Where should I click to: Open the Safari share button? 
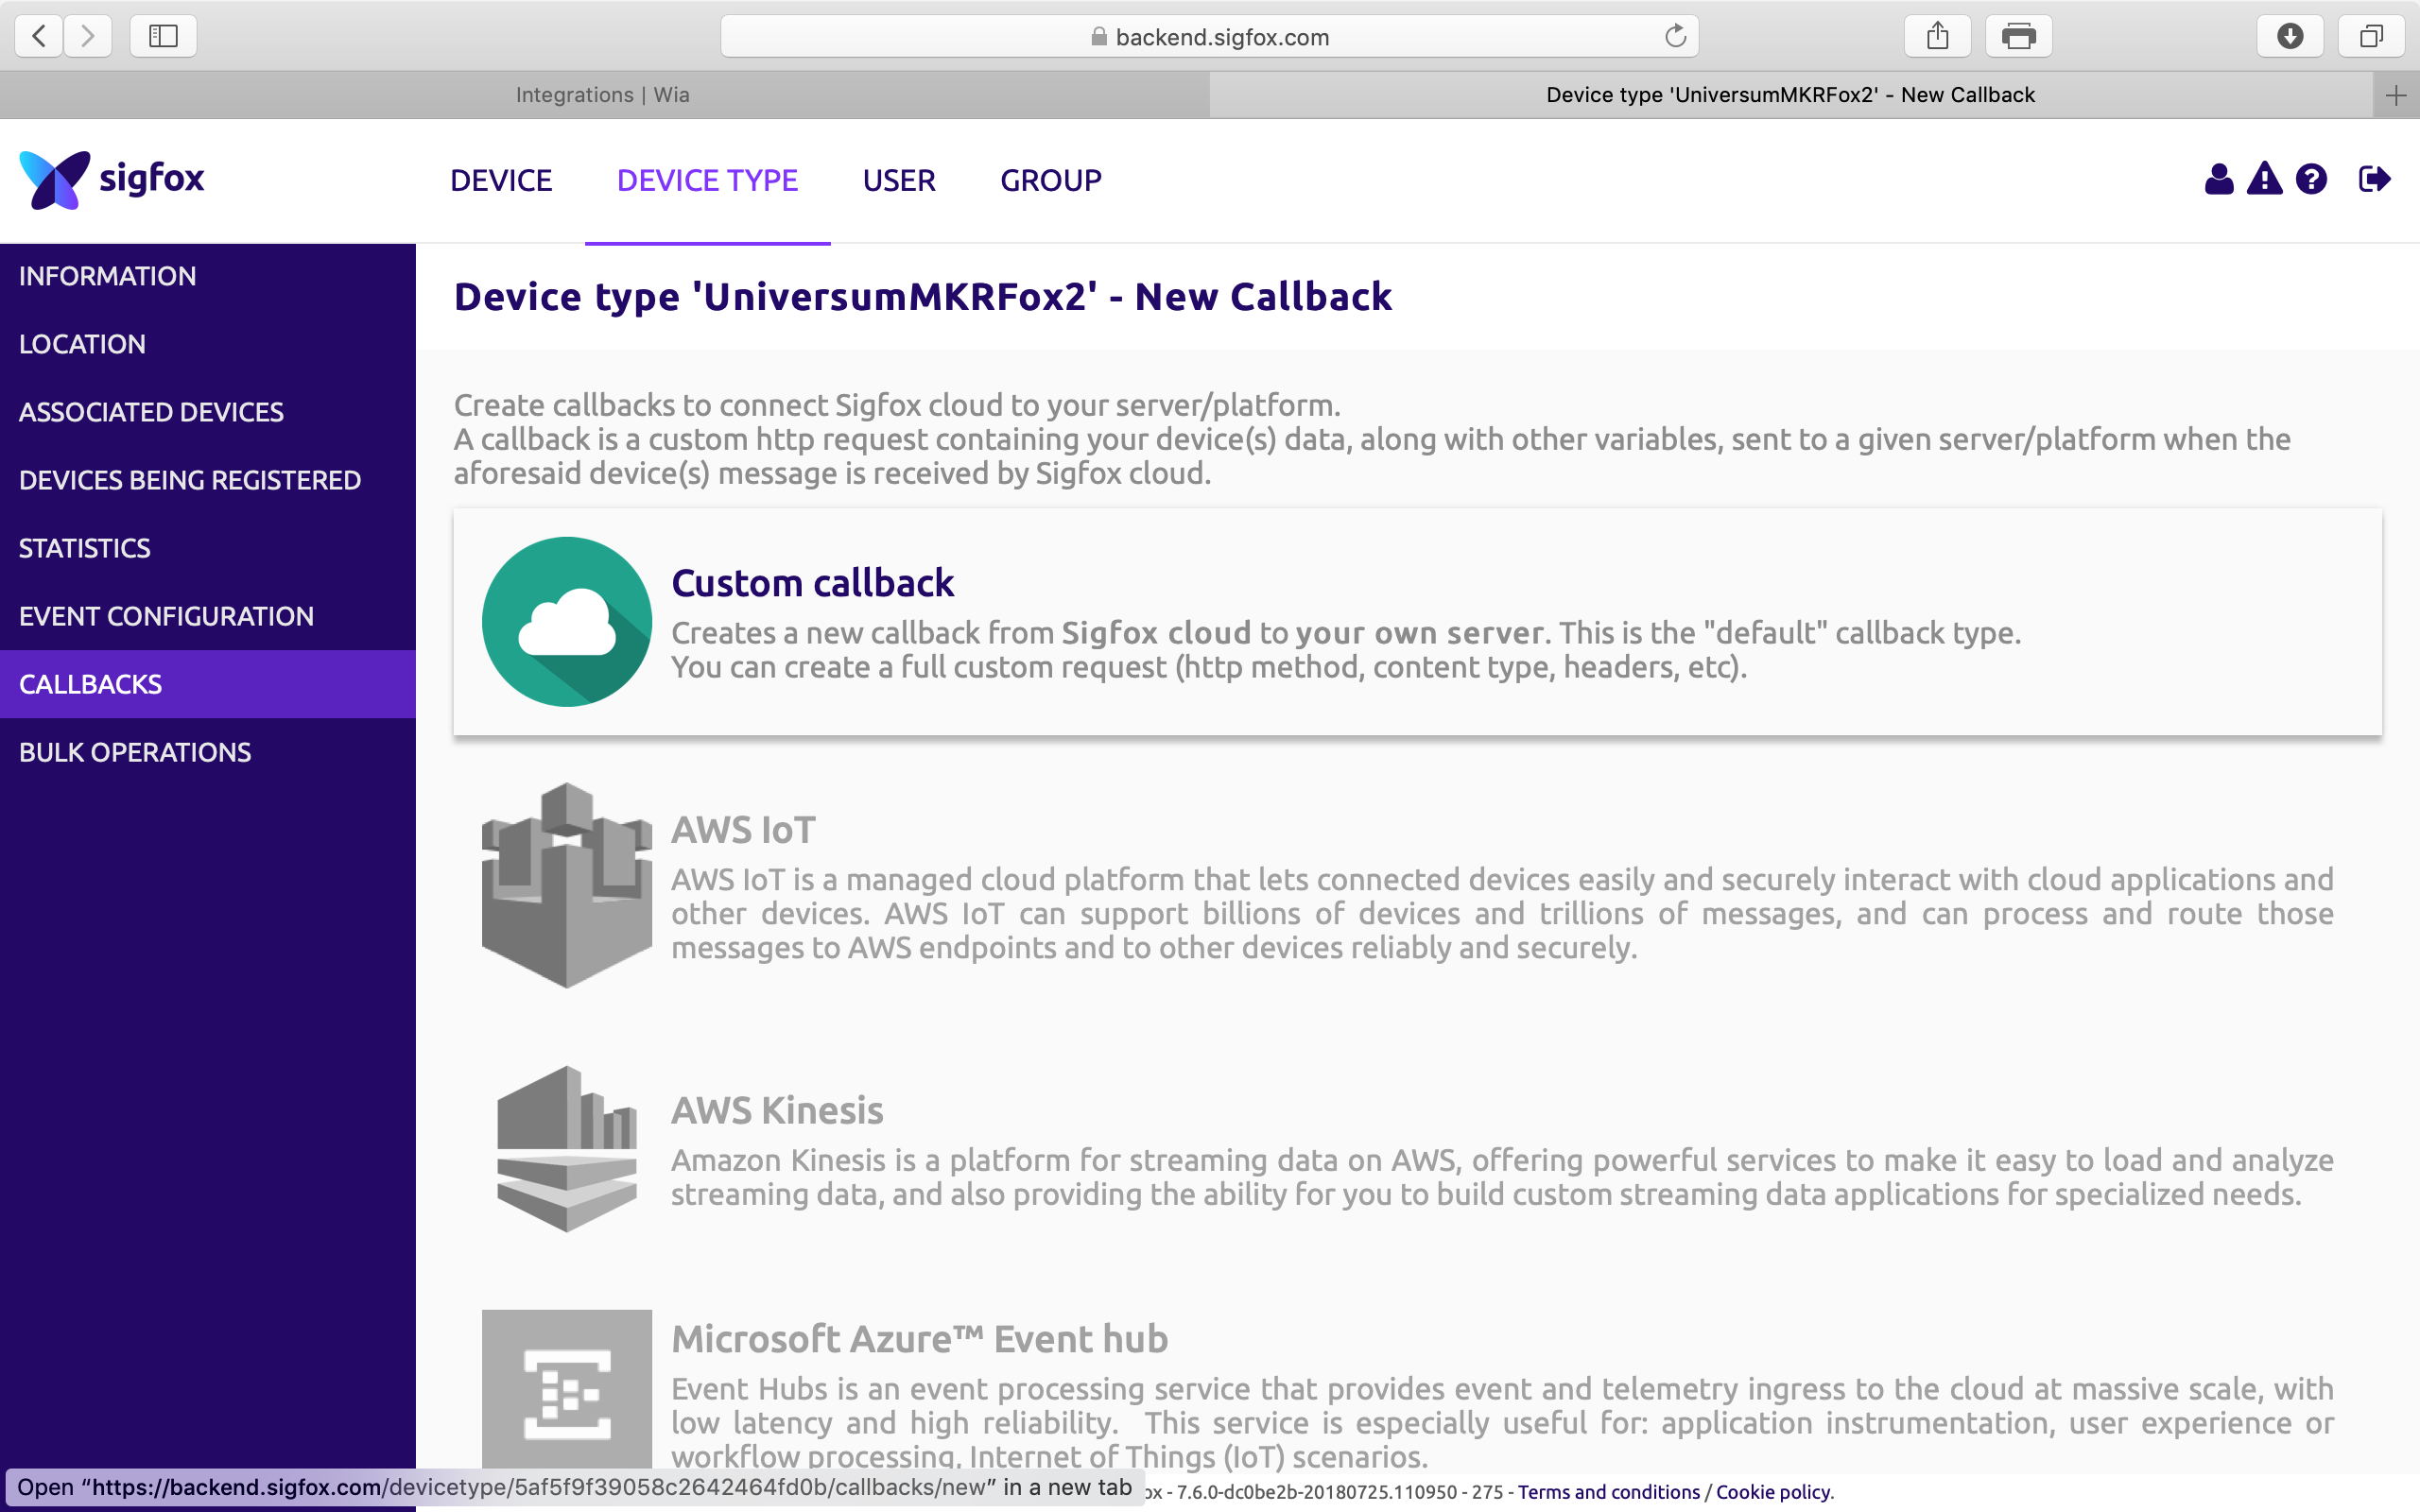coord(1938,37)
